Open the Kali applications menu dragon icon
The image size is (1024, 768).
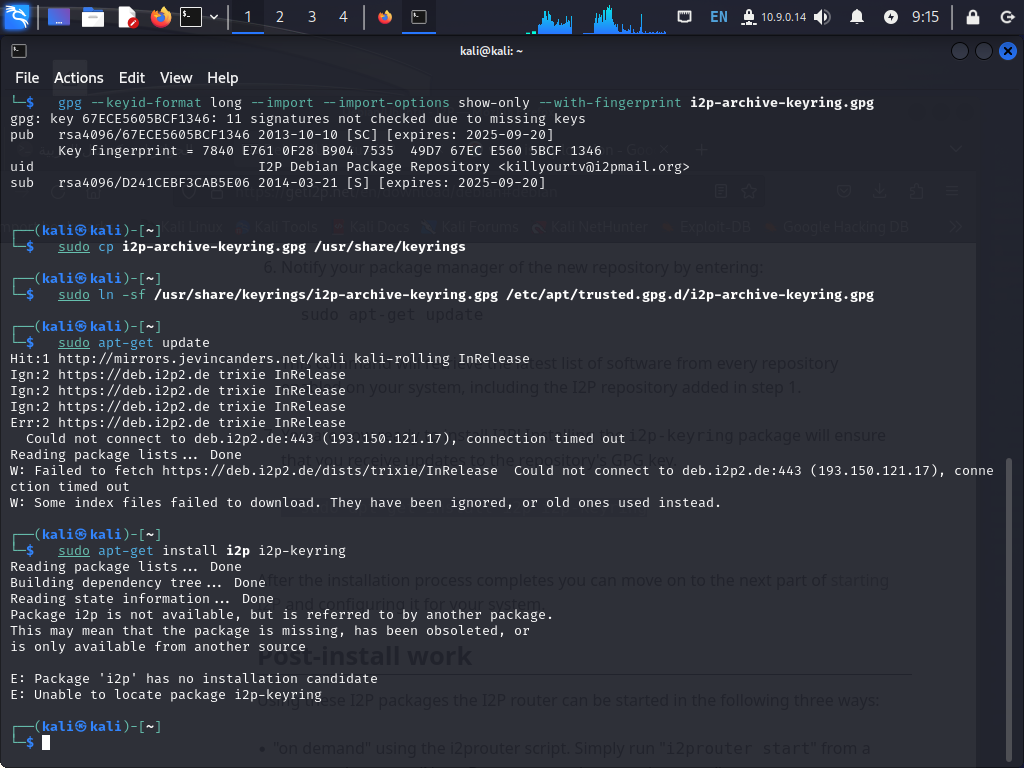tap(16, 16)
